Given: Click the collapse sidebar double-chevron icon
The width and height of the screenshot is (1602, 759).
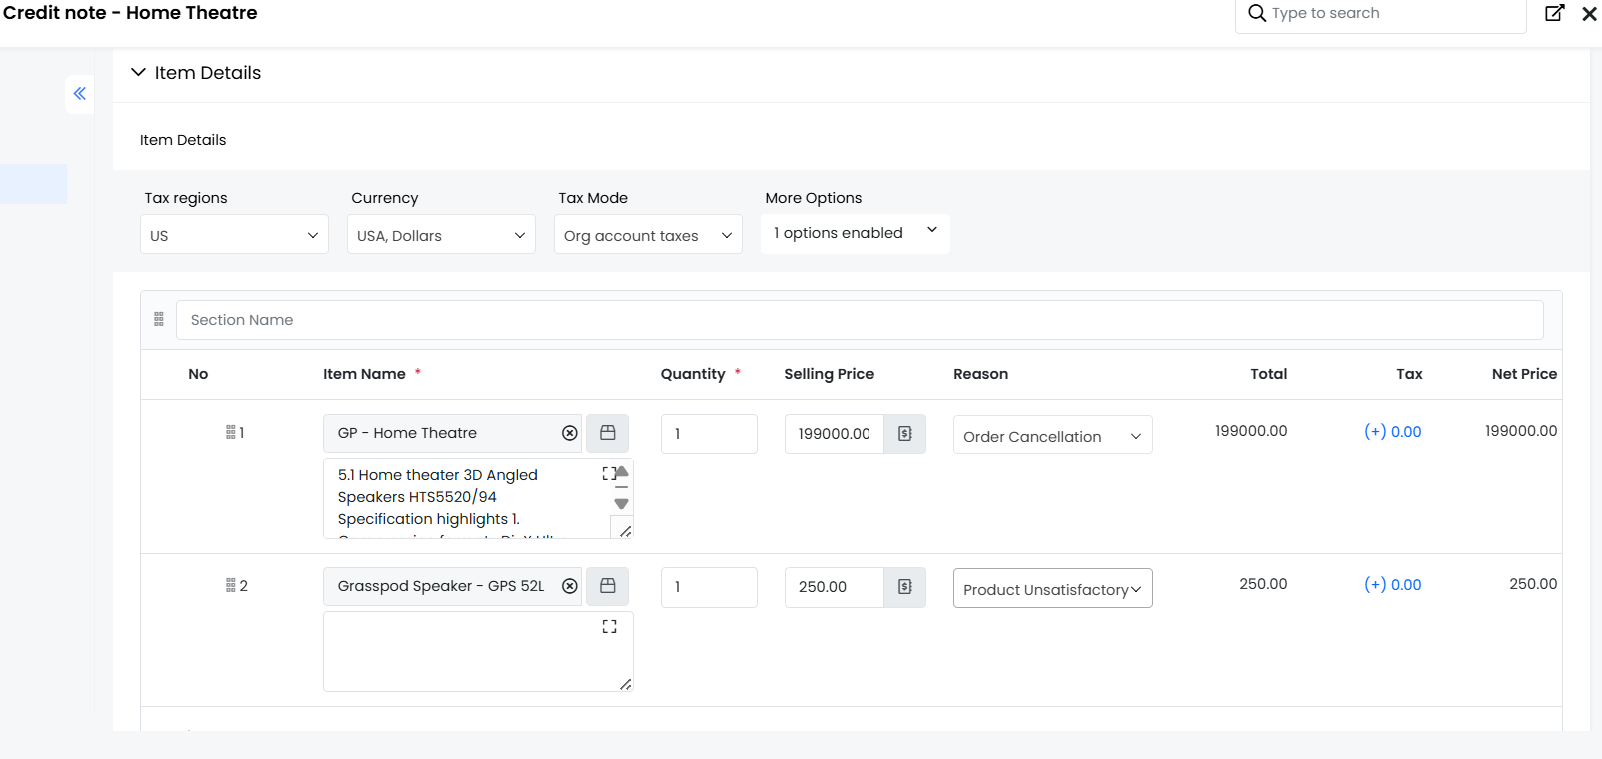Looking at the screenshot, I should [x=80, y=94].
